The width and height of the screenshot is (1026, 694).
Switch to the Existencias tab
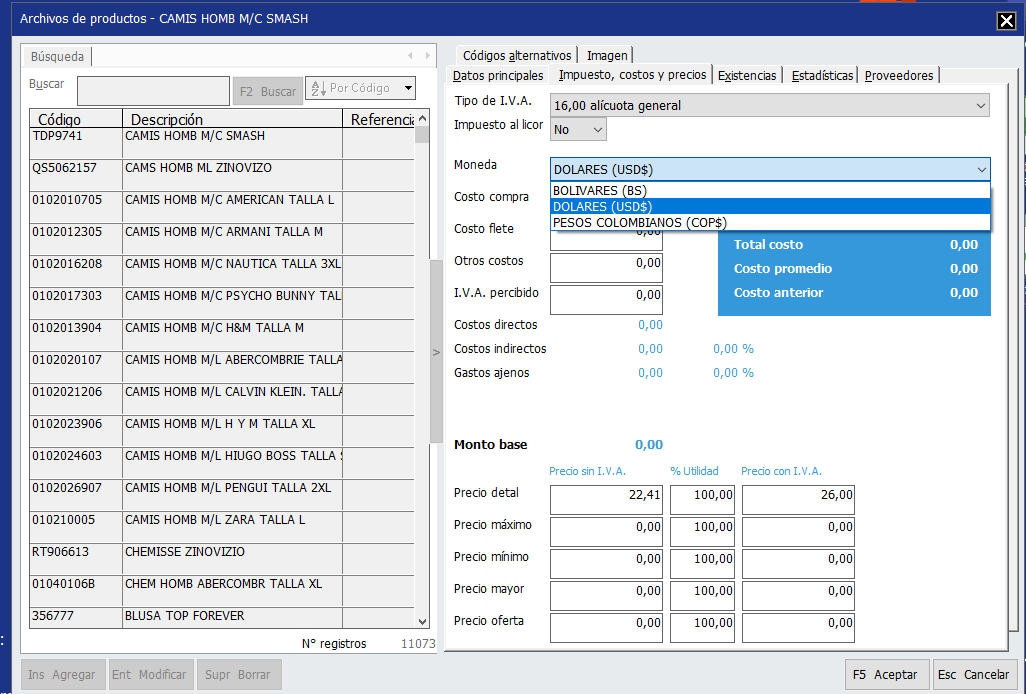(x=747, y=75)
